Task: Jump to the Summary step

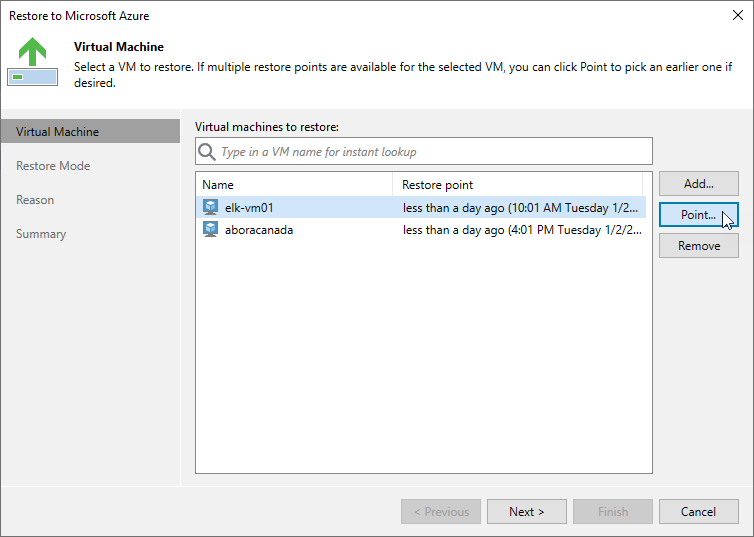Action: [x=41, y=234]
